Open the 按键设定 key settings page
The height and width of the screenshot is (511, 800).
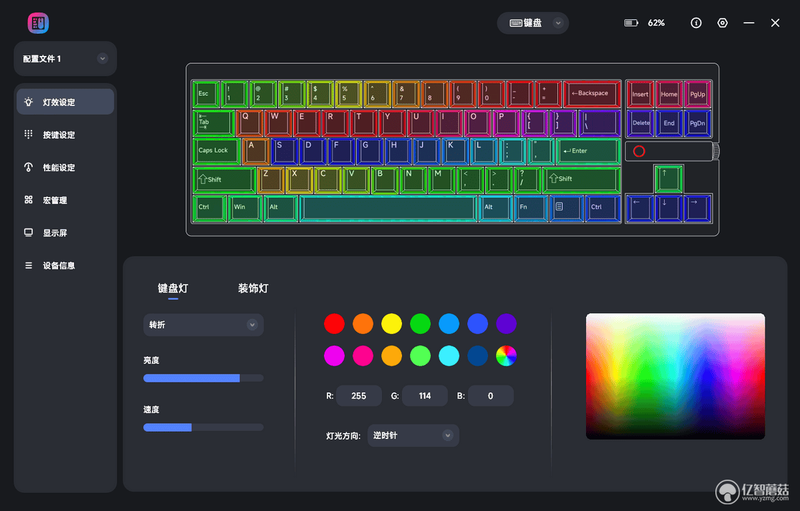65,135
